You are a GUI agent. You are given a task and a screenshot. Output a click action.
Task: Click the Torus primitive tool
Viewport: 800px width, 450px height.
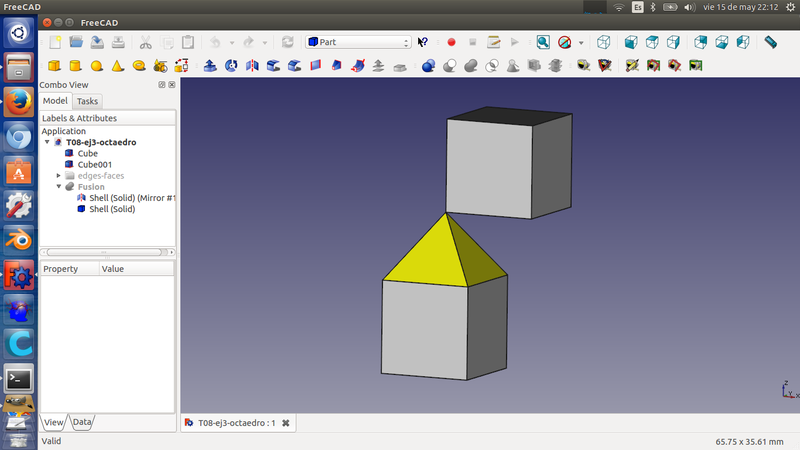click(x=139, y=66)
